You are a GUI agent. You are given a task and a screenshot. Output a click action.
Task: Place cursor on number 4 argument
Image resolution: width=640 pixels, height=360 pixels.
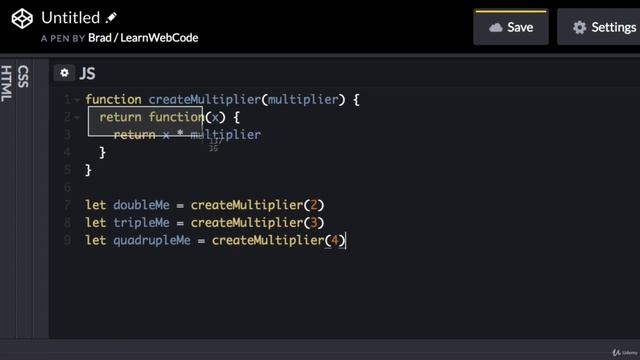click(x=335, y=240)
